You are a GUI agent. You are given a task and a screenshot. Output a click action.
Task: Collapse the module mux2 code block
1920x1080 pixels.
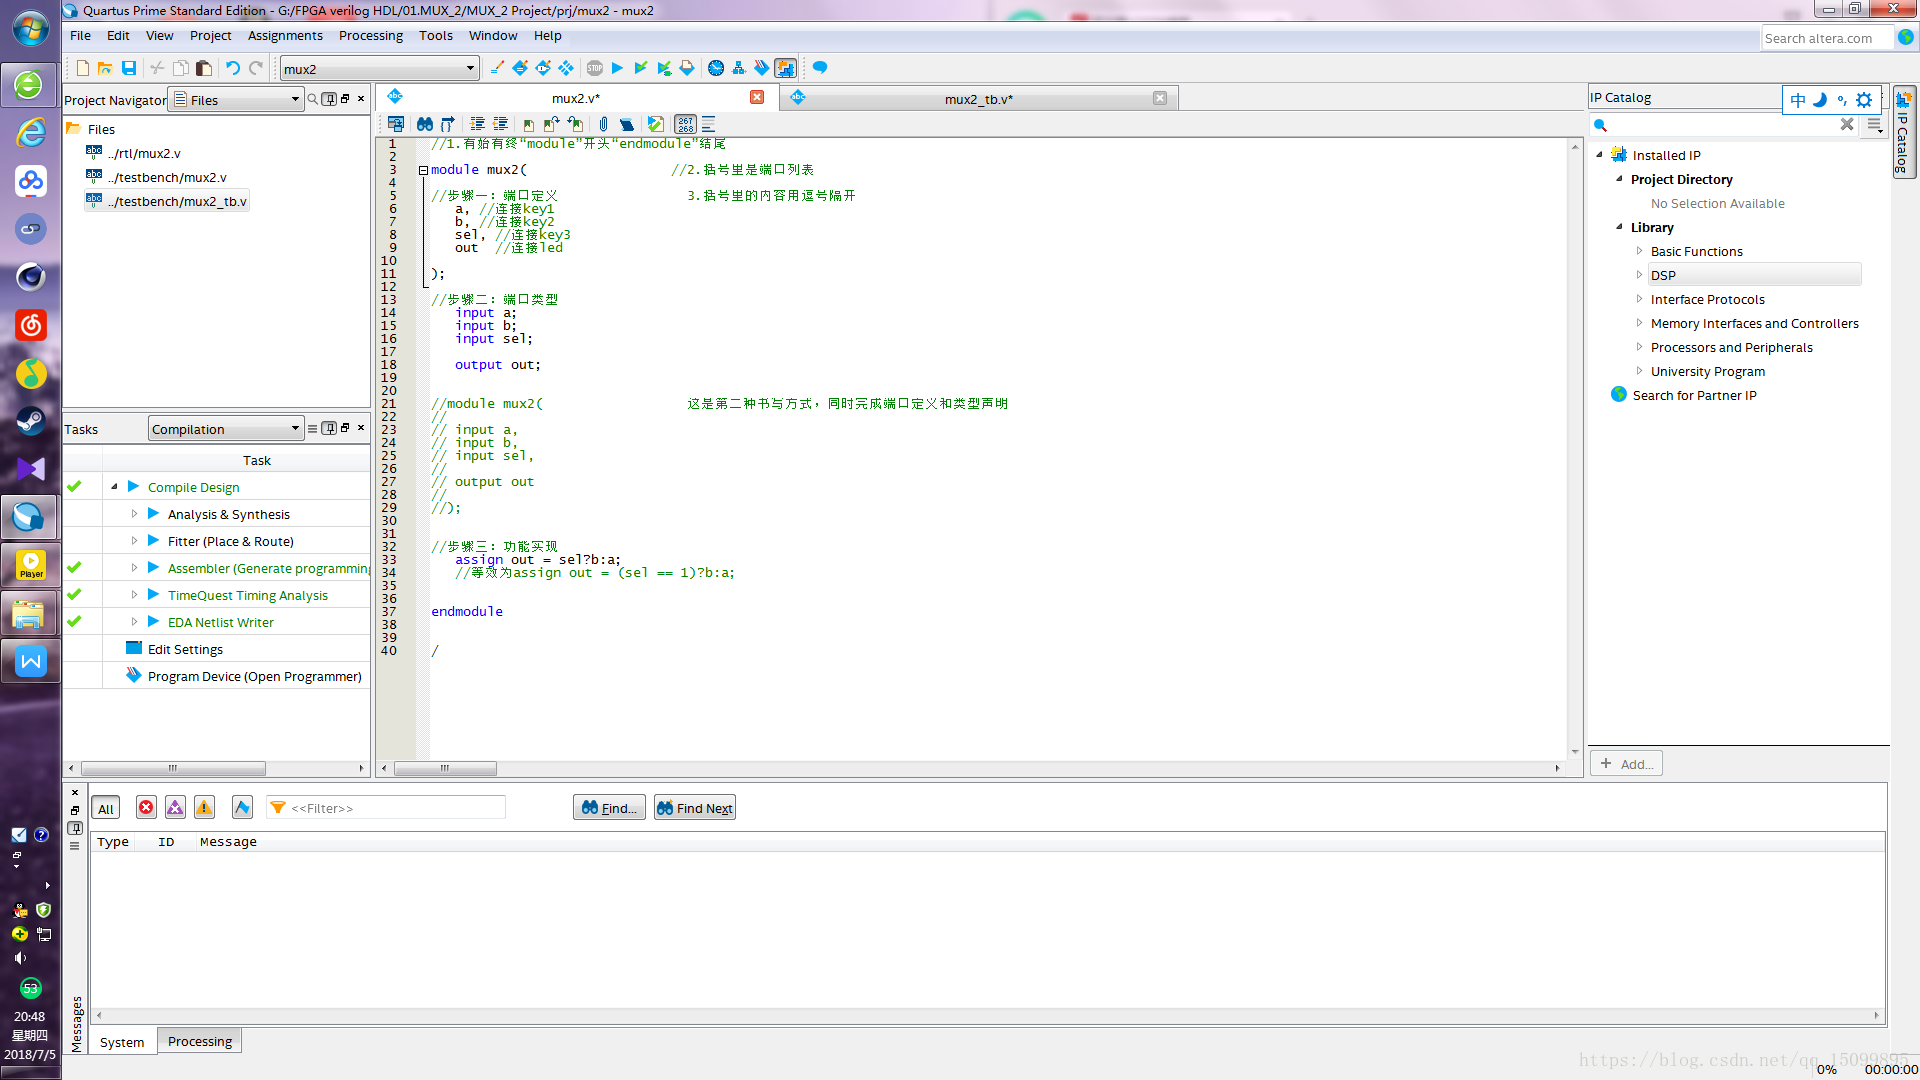pos(423,170)
